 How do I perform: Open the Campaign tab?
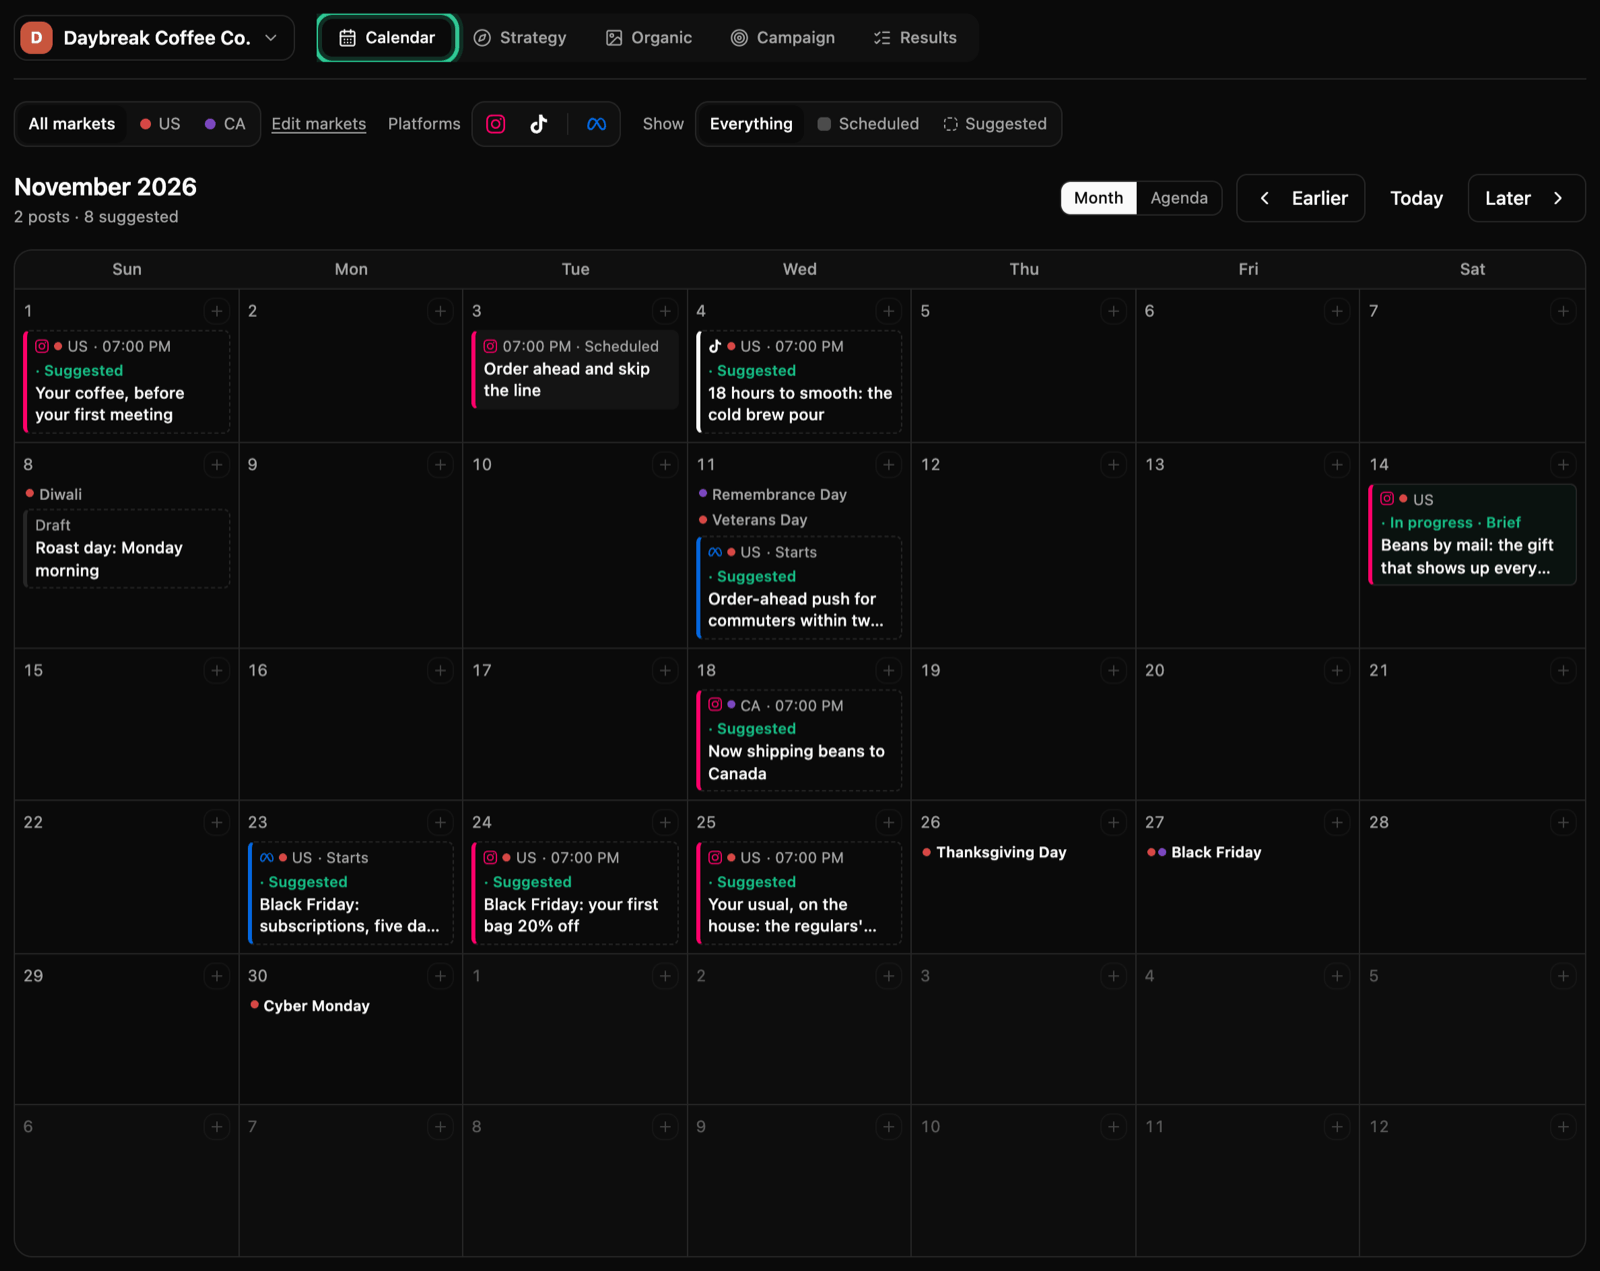(x=783, y=38)
